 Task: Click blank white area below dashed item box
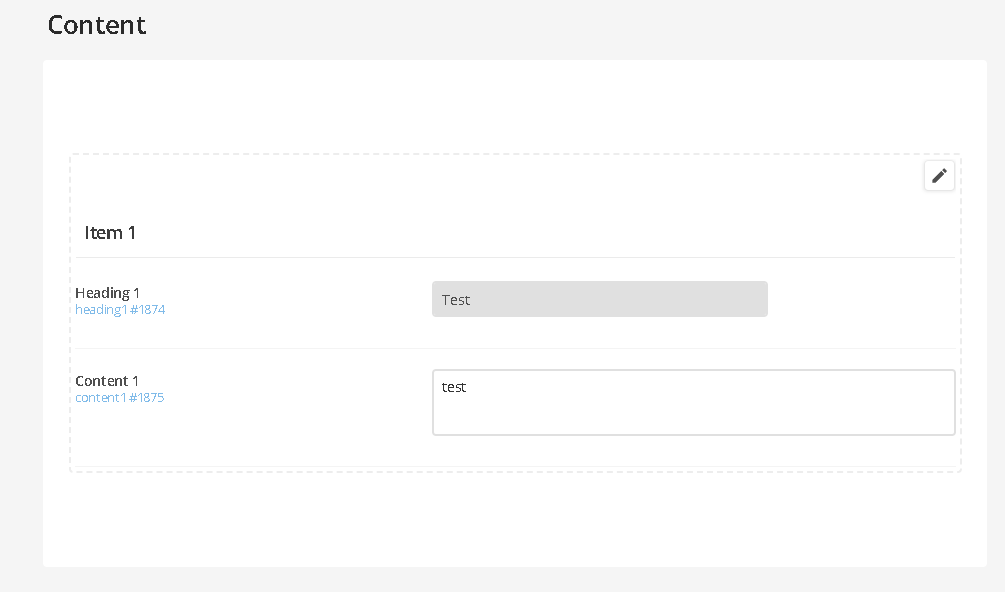(x=515, y=519)
